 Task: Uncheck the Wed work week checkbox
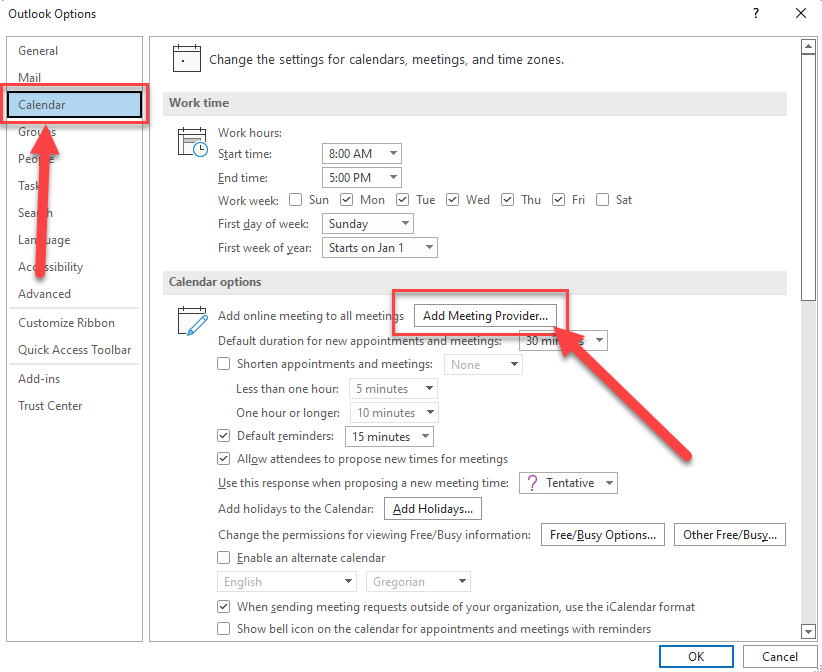click(x=452, y=200)
